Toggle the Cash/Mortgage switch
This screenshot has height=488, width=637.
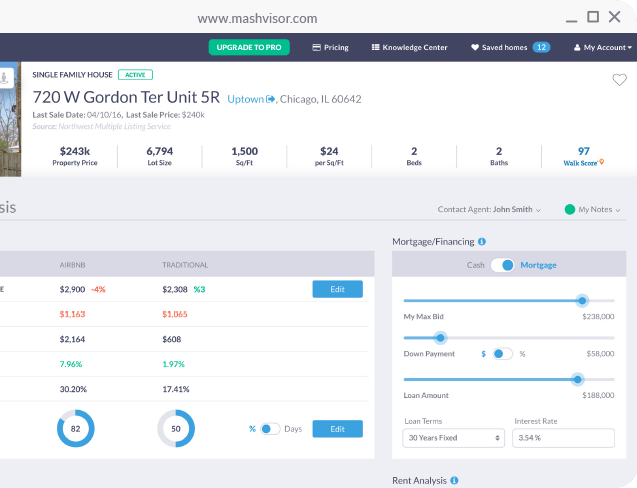[503, 265]
